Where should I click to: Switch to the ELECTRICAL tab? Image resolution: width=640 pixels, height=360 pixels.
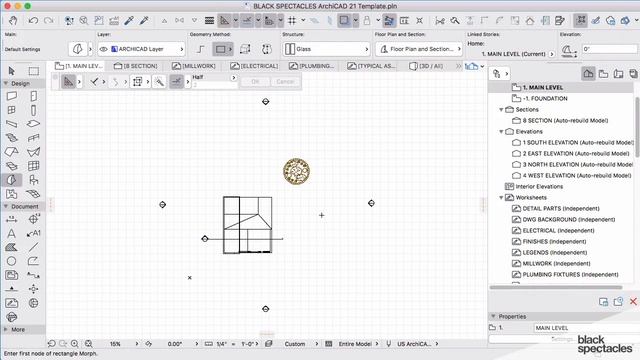click(254, 66)
